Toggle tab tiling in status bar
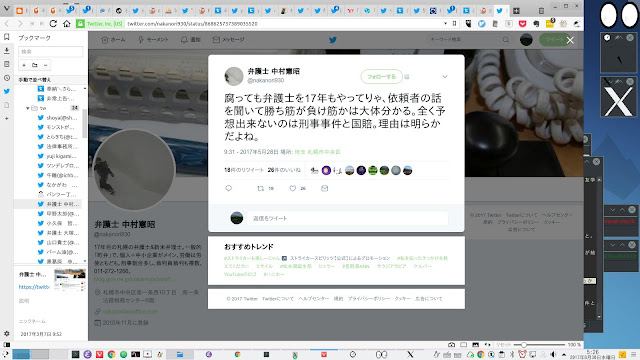Screen dimensions: 640x360 click(464, 345)
